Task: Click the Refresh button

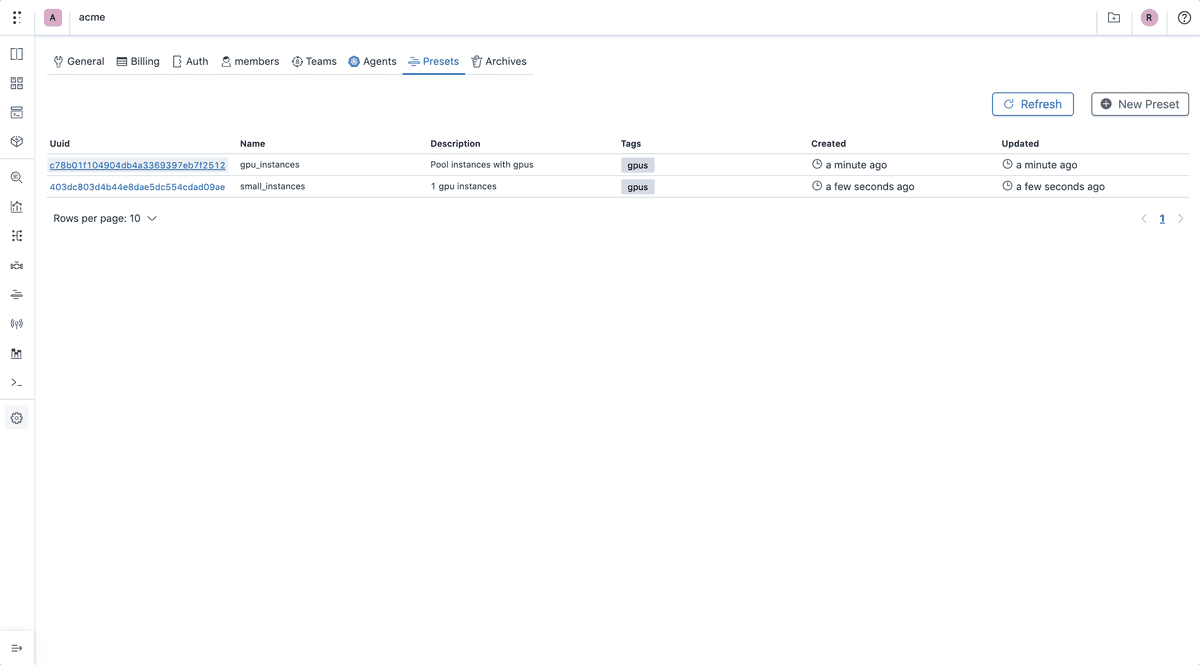Action: [x=1033, y=104]
